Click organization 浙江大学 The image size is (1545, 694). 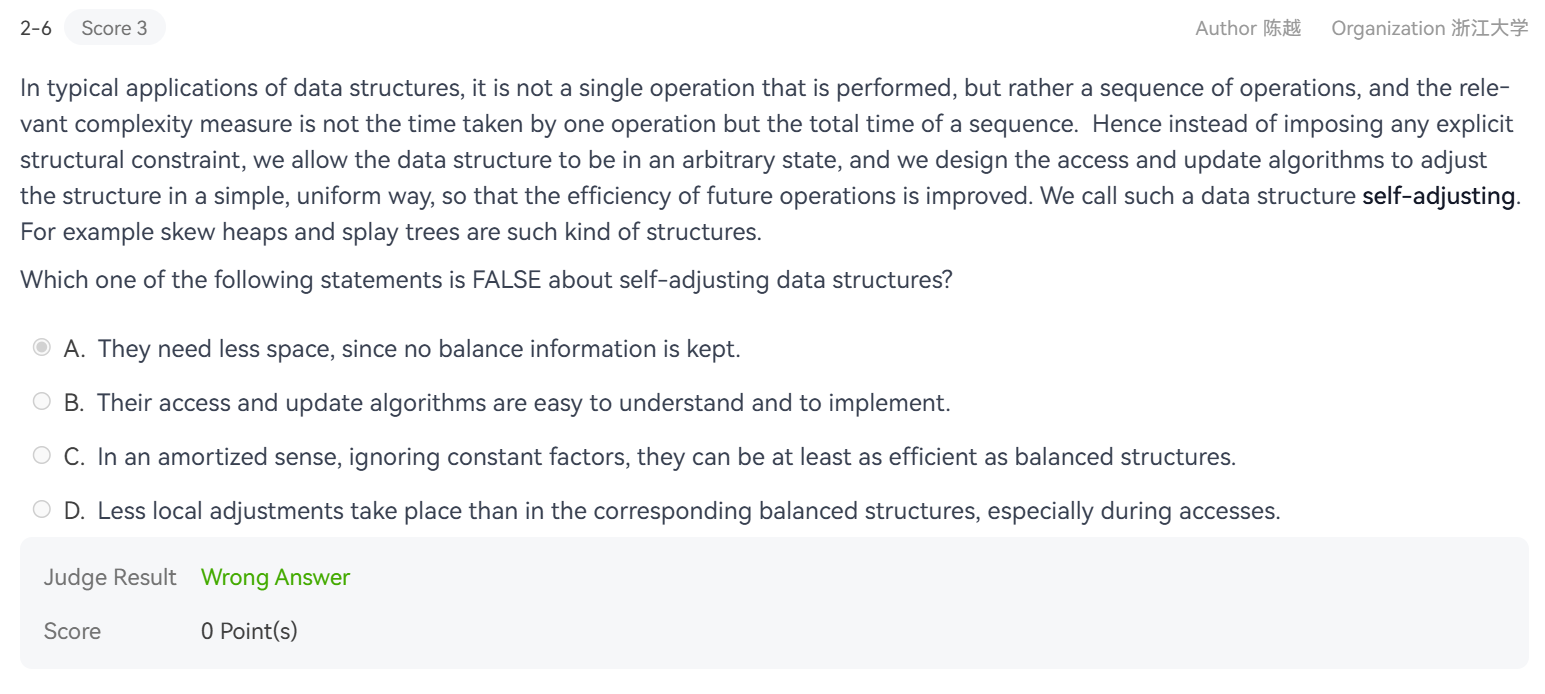(1489, 28)
